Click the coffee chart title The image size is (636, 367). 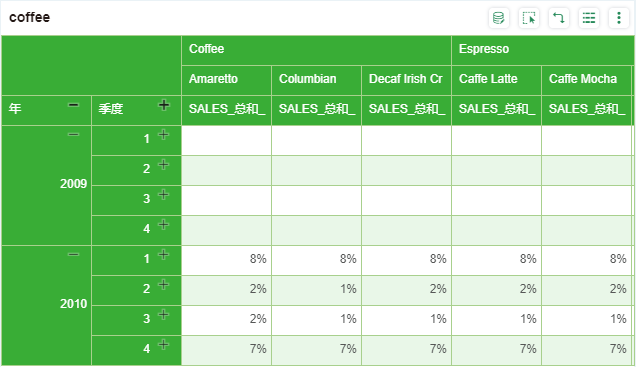pos(30,17)
